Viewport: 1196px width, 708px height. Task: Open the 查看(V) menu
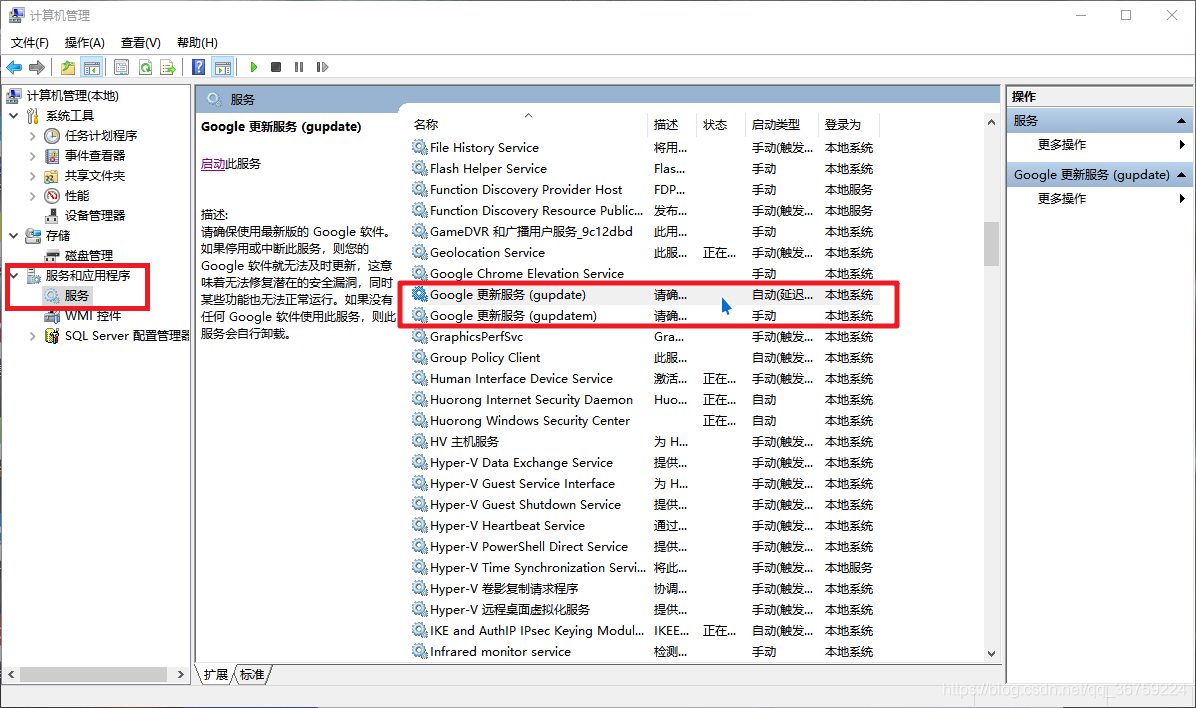[x=140, y=43]
